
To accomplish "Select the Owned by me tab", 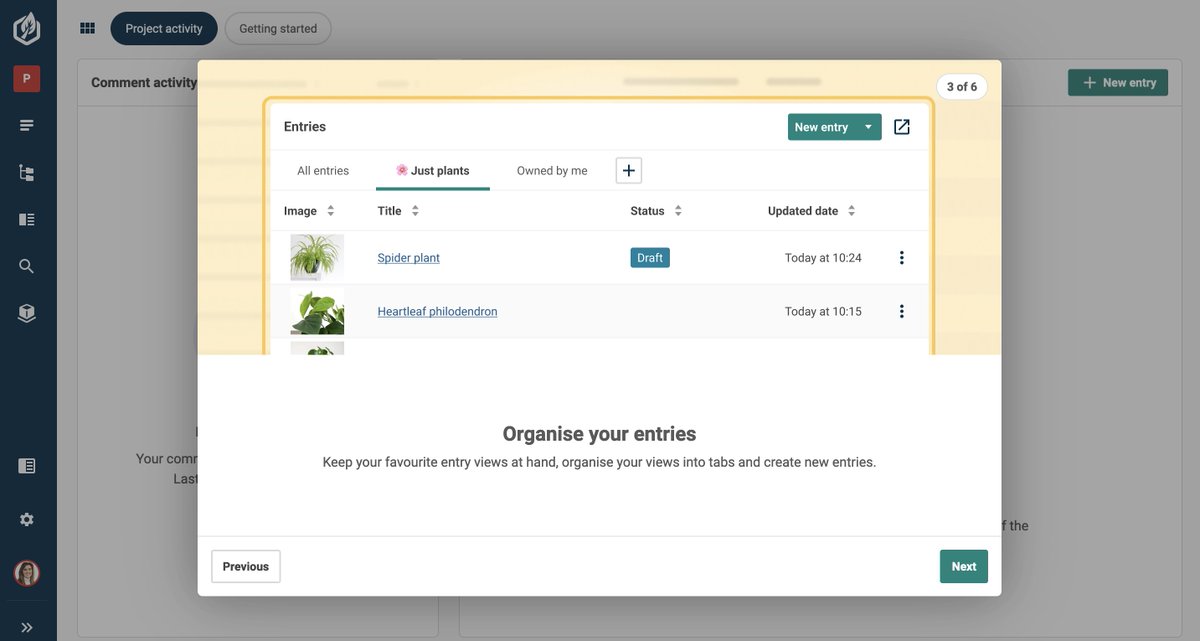I will [552, 171].
